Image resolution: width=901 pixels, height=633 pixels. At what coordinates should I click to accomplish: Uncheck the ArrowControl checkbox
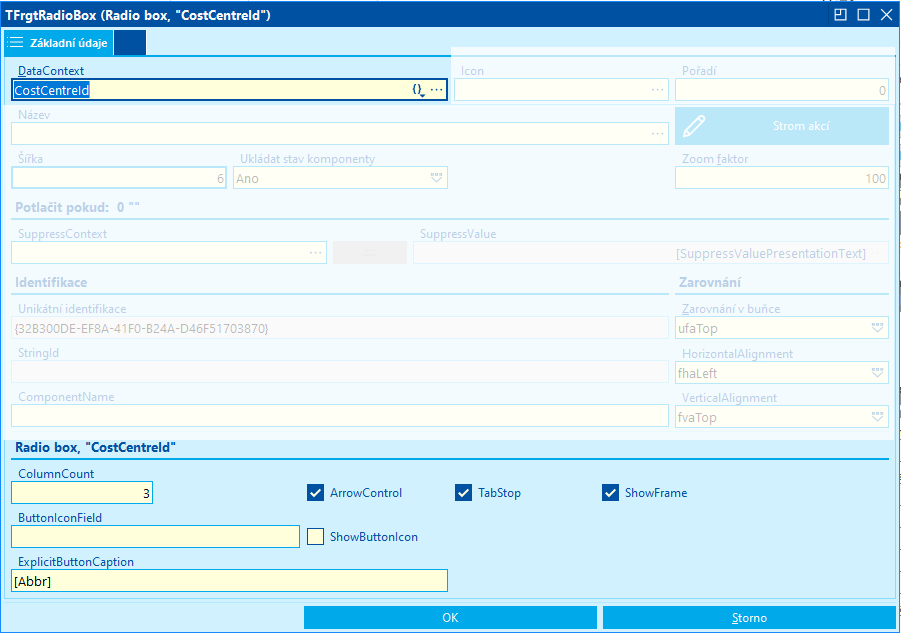coord(315,493)
